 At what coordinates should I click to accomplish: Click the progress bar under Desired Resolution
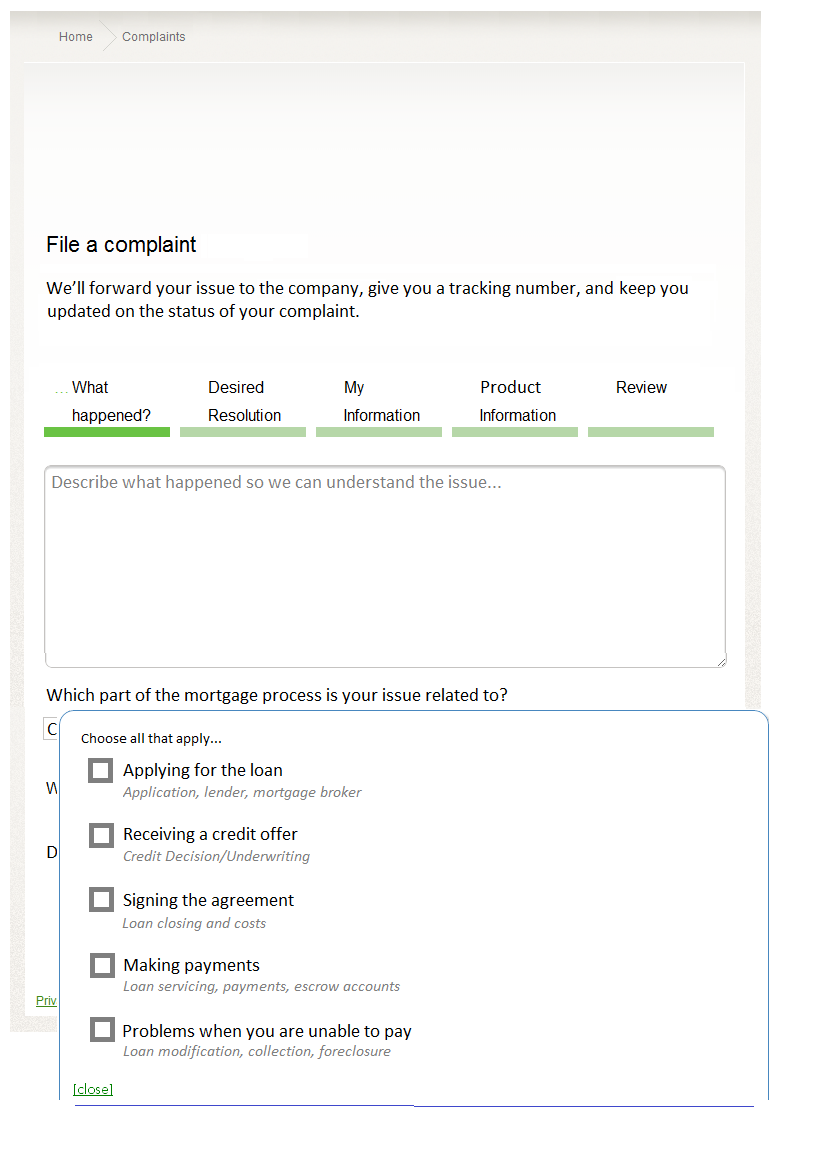coord(243,432)
